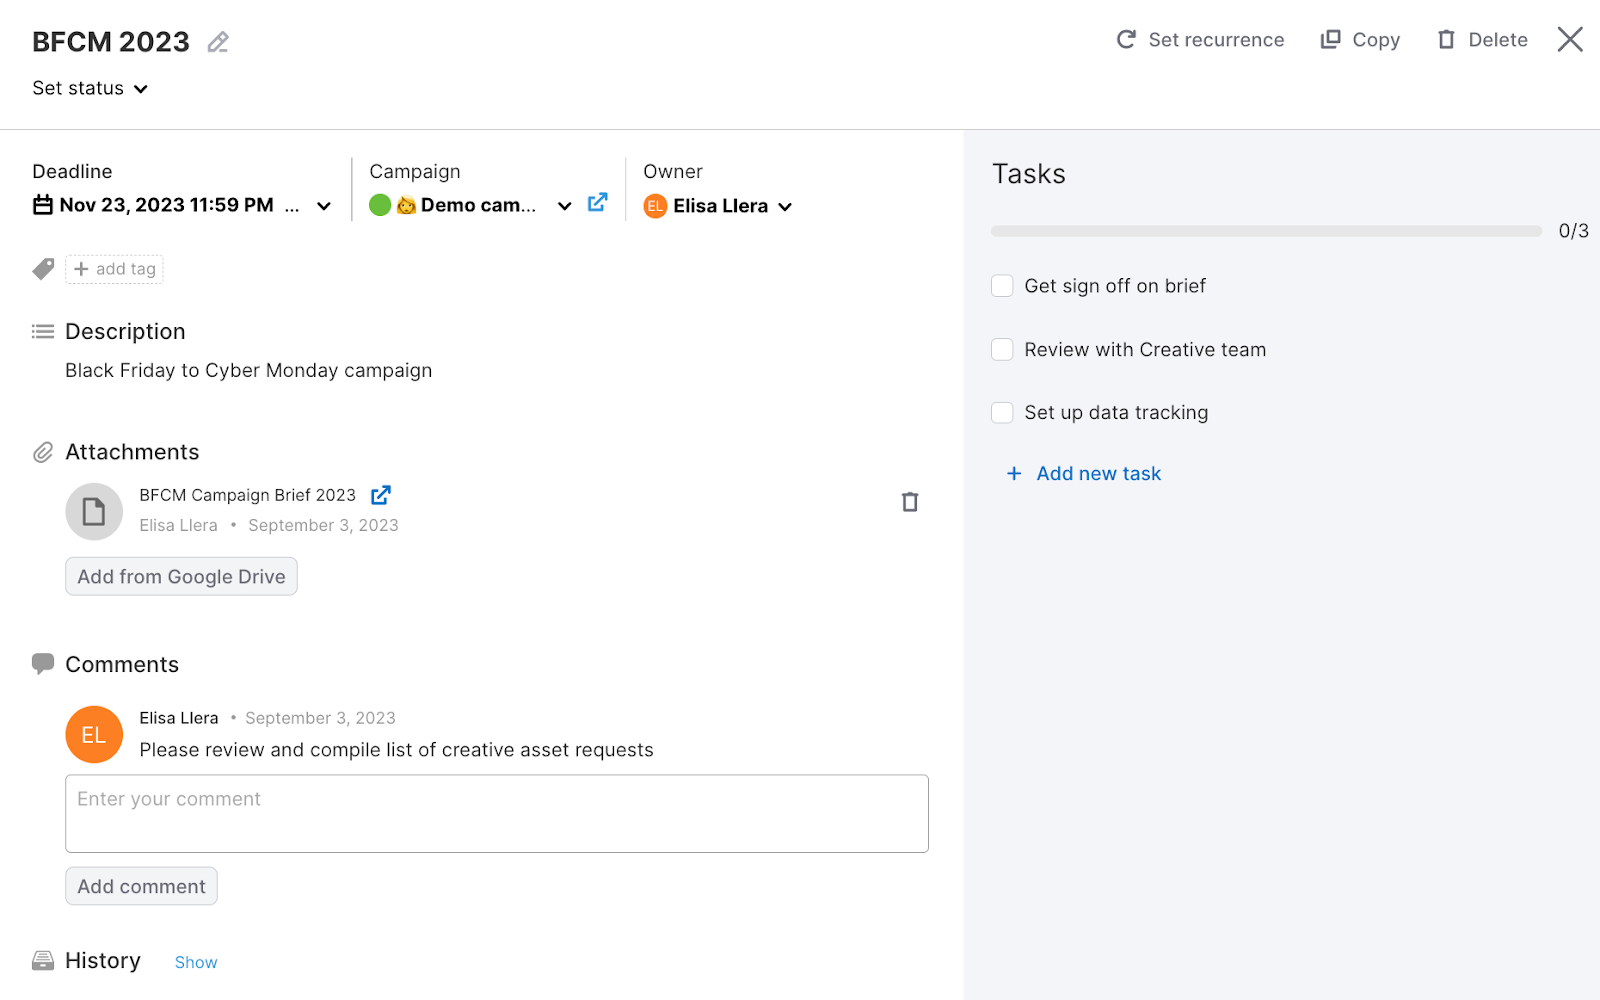Click the Enter your comment field

[497, 813]
